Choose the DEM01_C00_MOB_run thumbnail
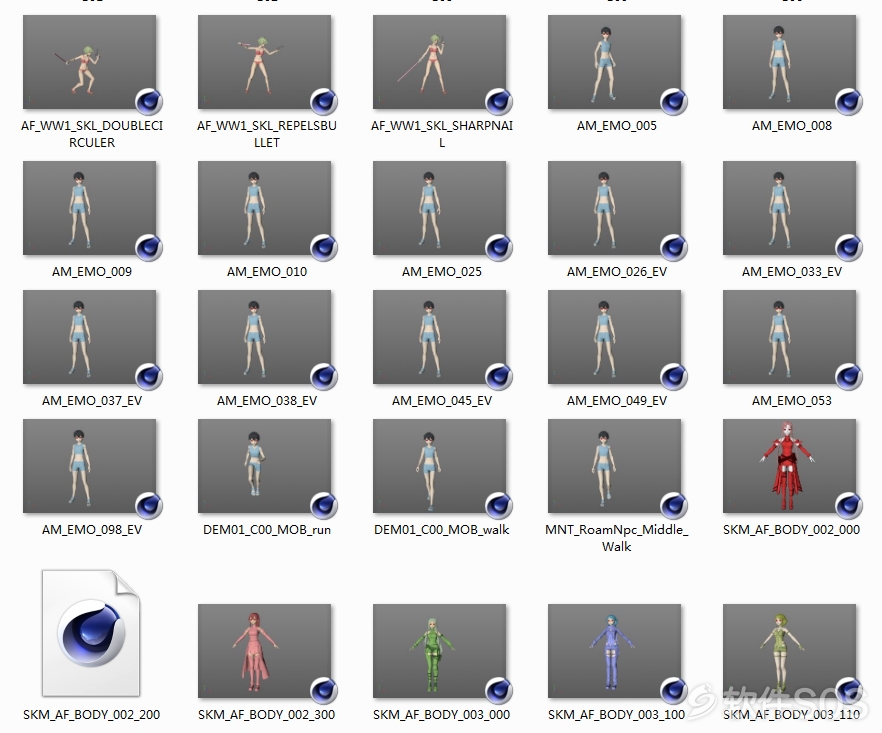 264,466
